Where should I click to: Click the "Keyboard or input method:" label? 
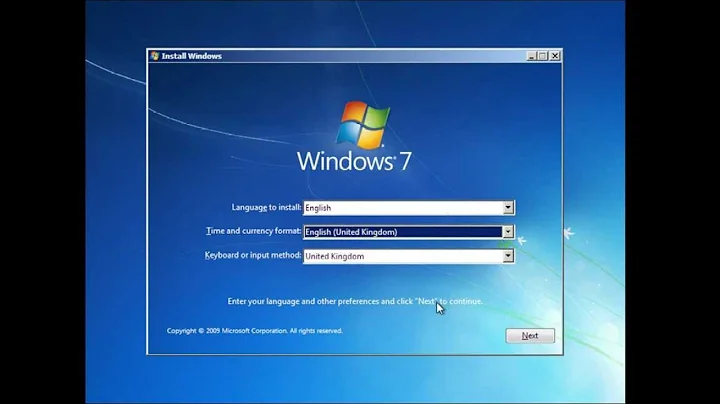pos(253,255)
